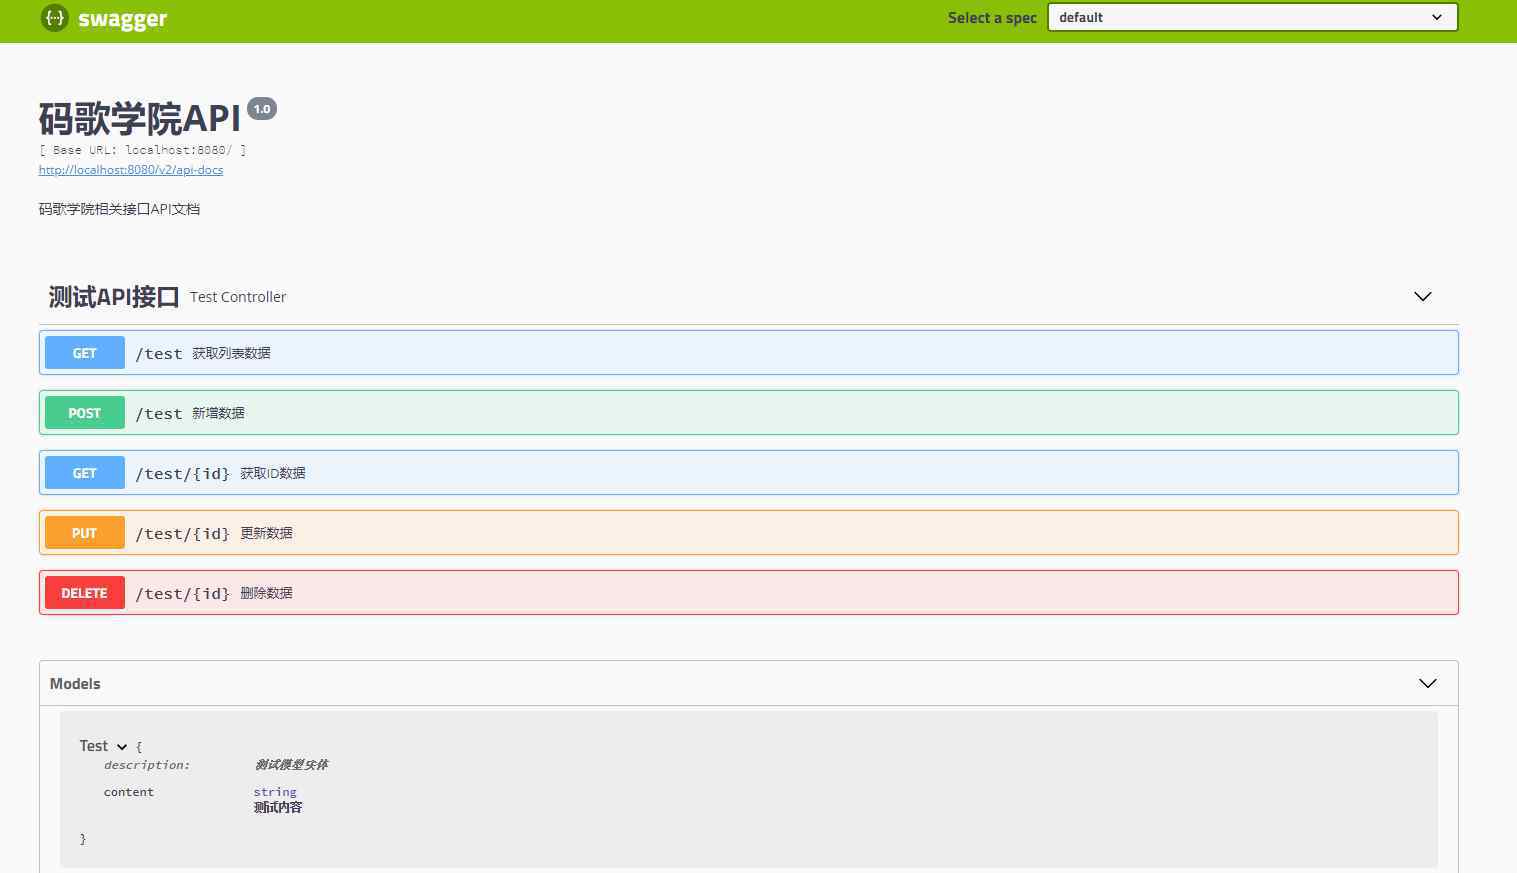The width and height of the screenshot is (1517, 873).
Task: Click the Models heading
Action: 75,684
